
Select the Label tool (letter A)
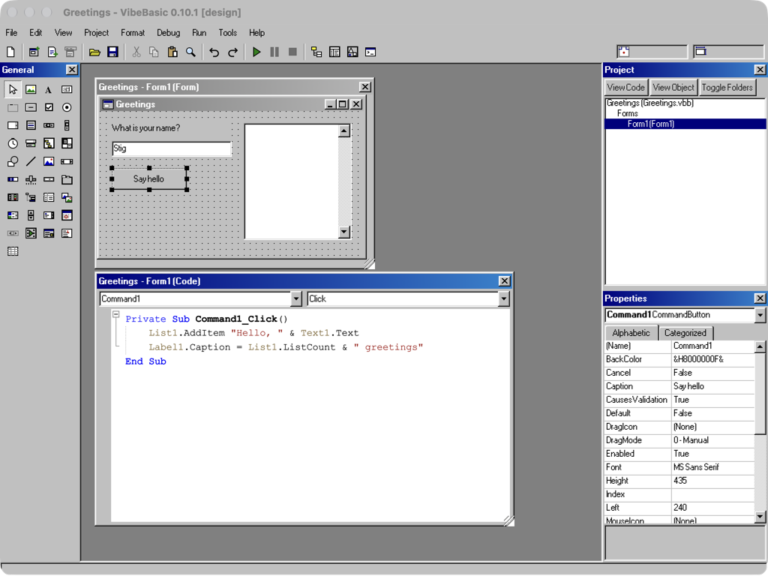(48, 90)
